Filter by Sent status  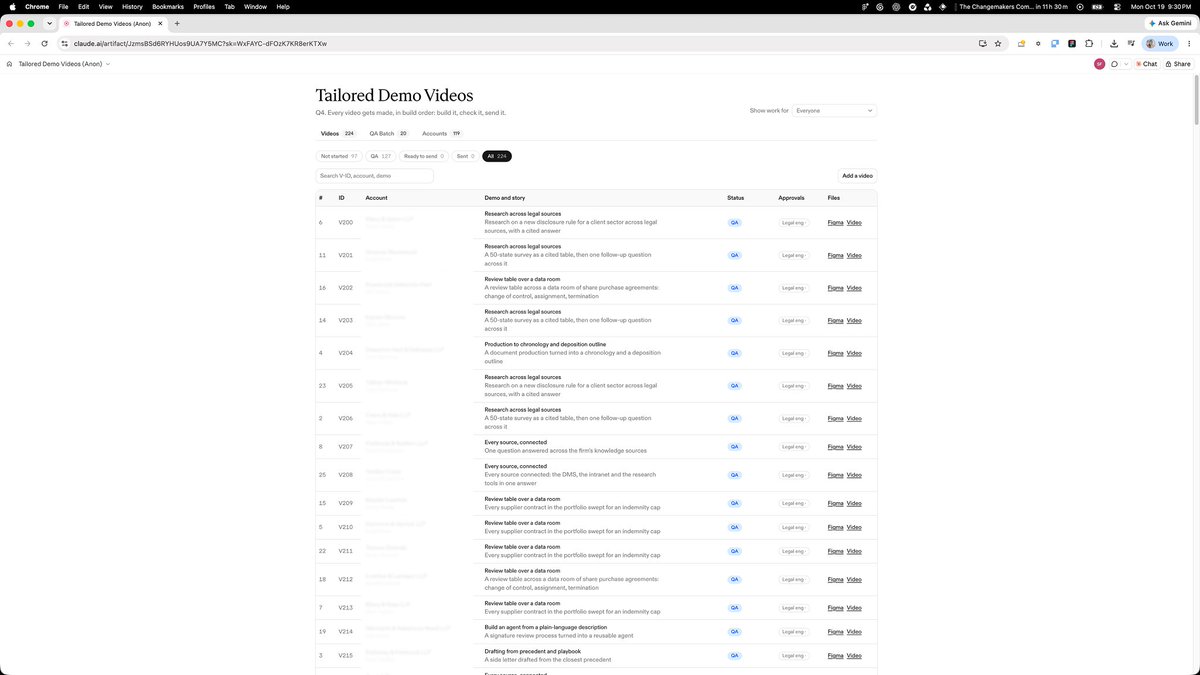tap(465, 156)
